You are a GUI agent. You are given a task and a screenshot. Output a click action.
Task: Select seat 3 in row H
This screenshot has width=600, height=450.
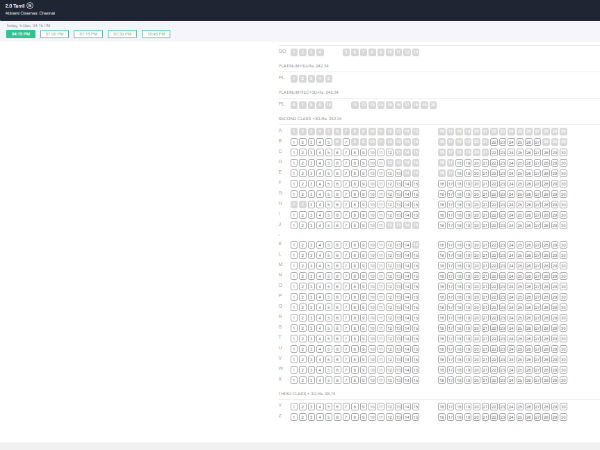311,205
